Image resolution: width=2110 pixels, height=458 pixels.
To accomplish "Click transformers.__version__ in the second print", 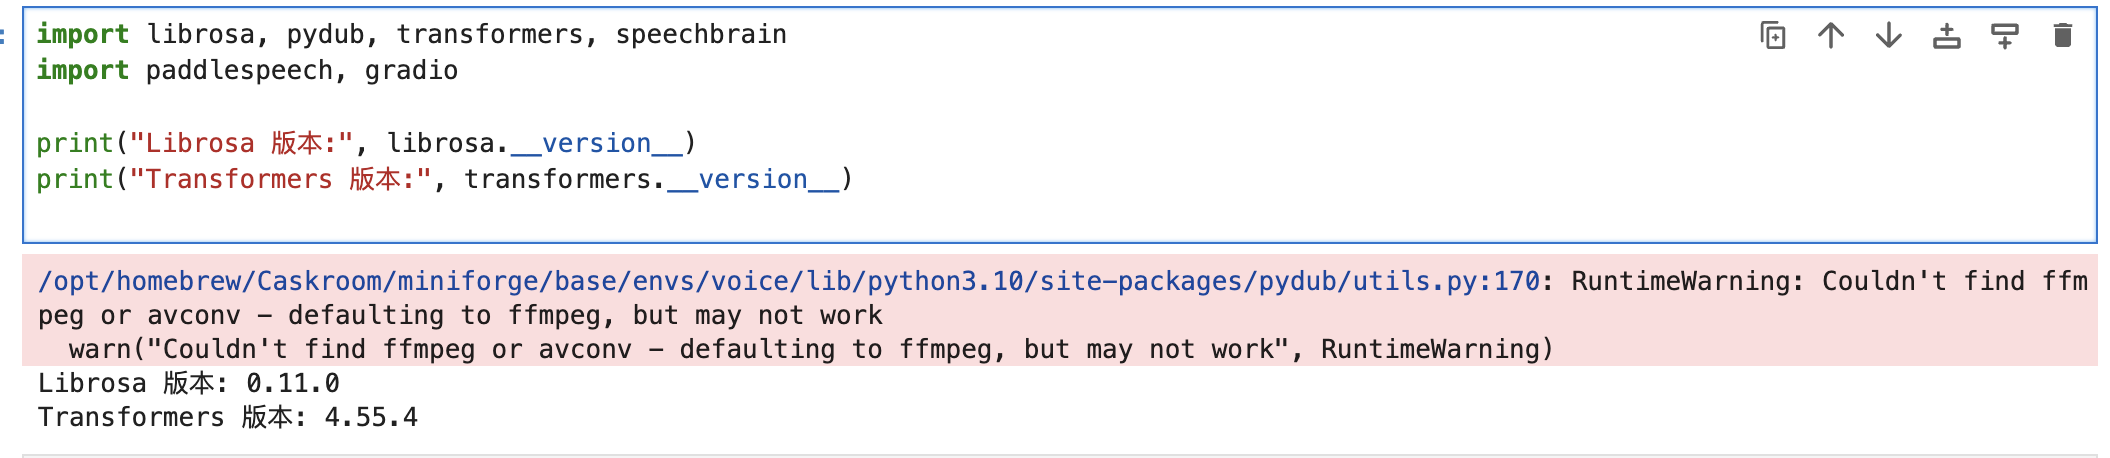I will coord(652,179).
